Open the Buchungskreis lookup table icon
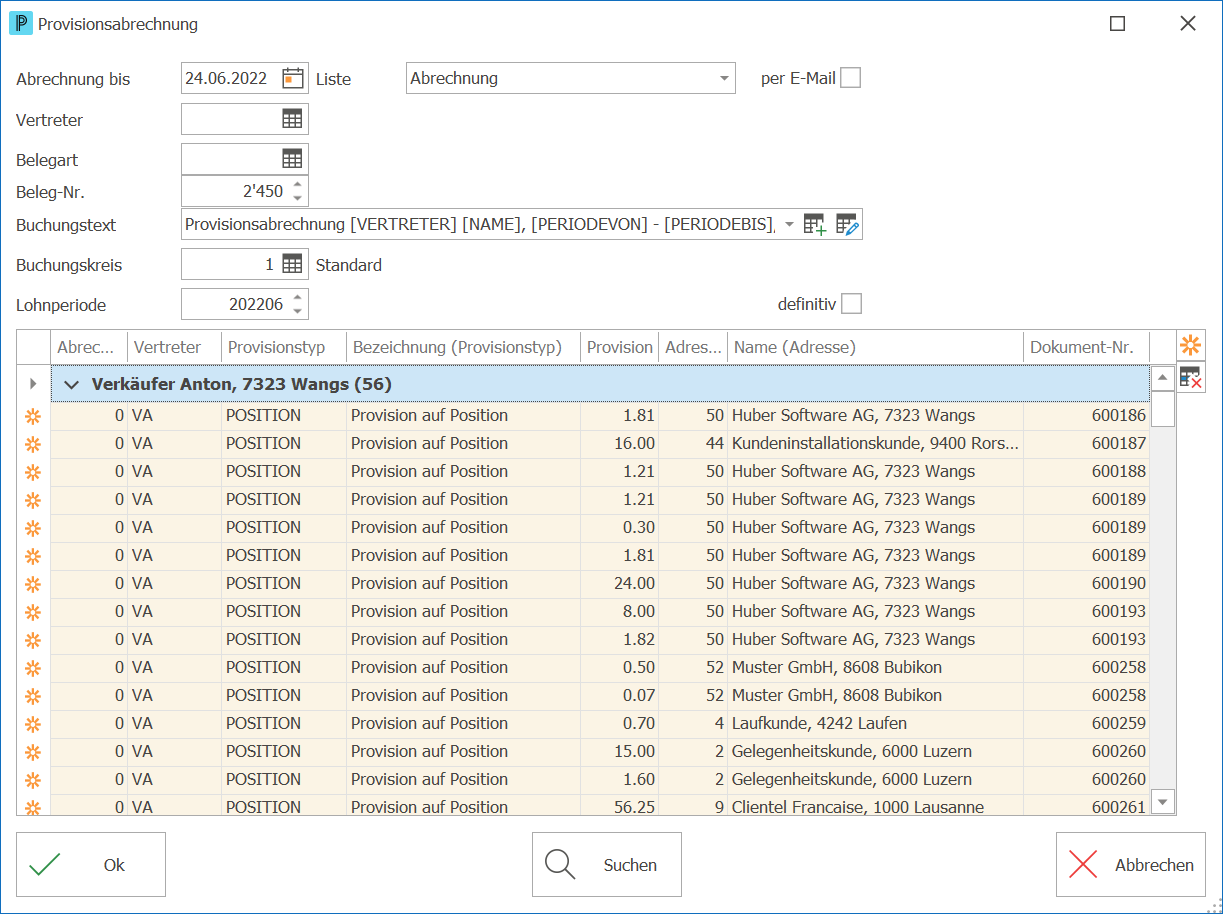The image size is (1223, 914). 292,265
